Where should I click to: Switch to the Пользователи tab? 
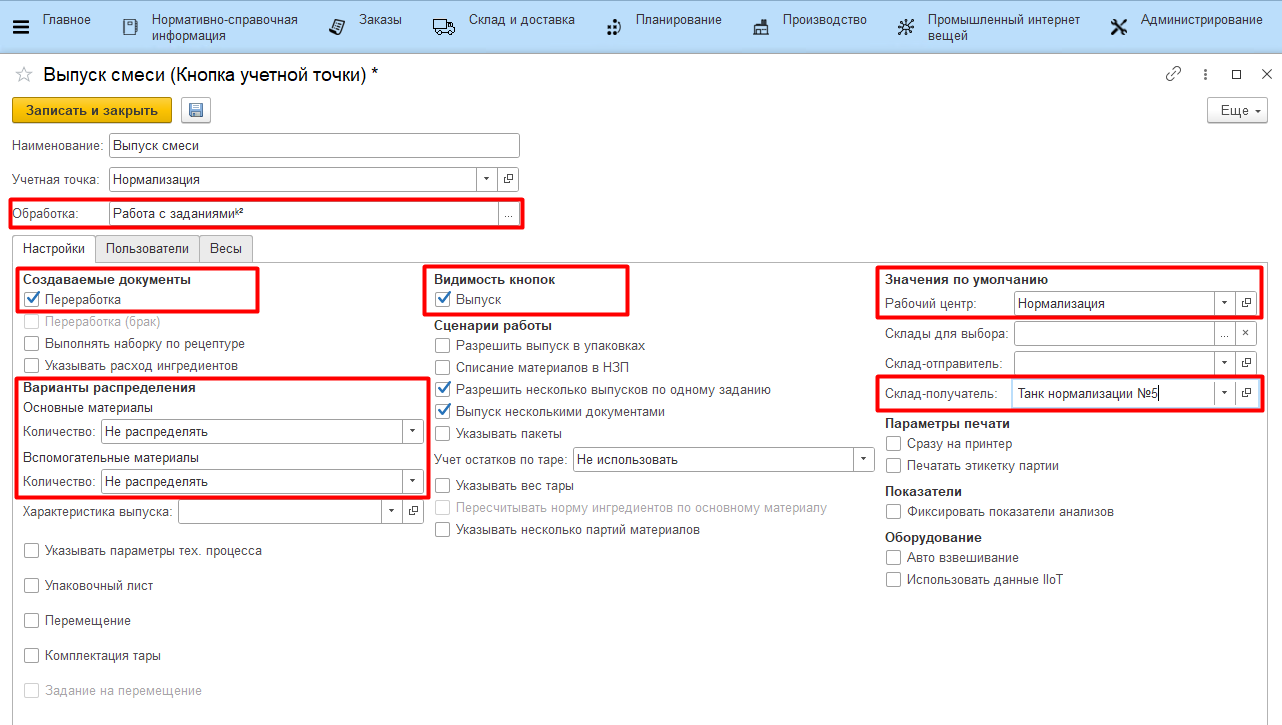(147, 249)
